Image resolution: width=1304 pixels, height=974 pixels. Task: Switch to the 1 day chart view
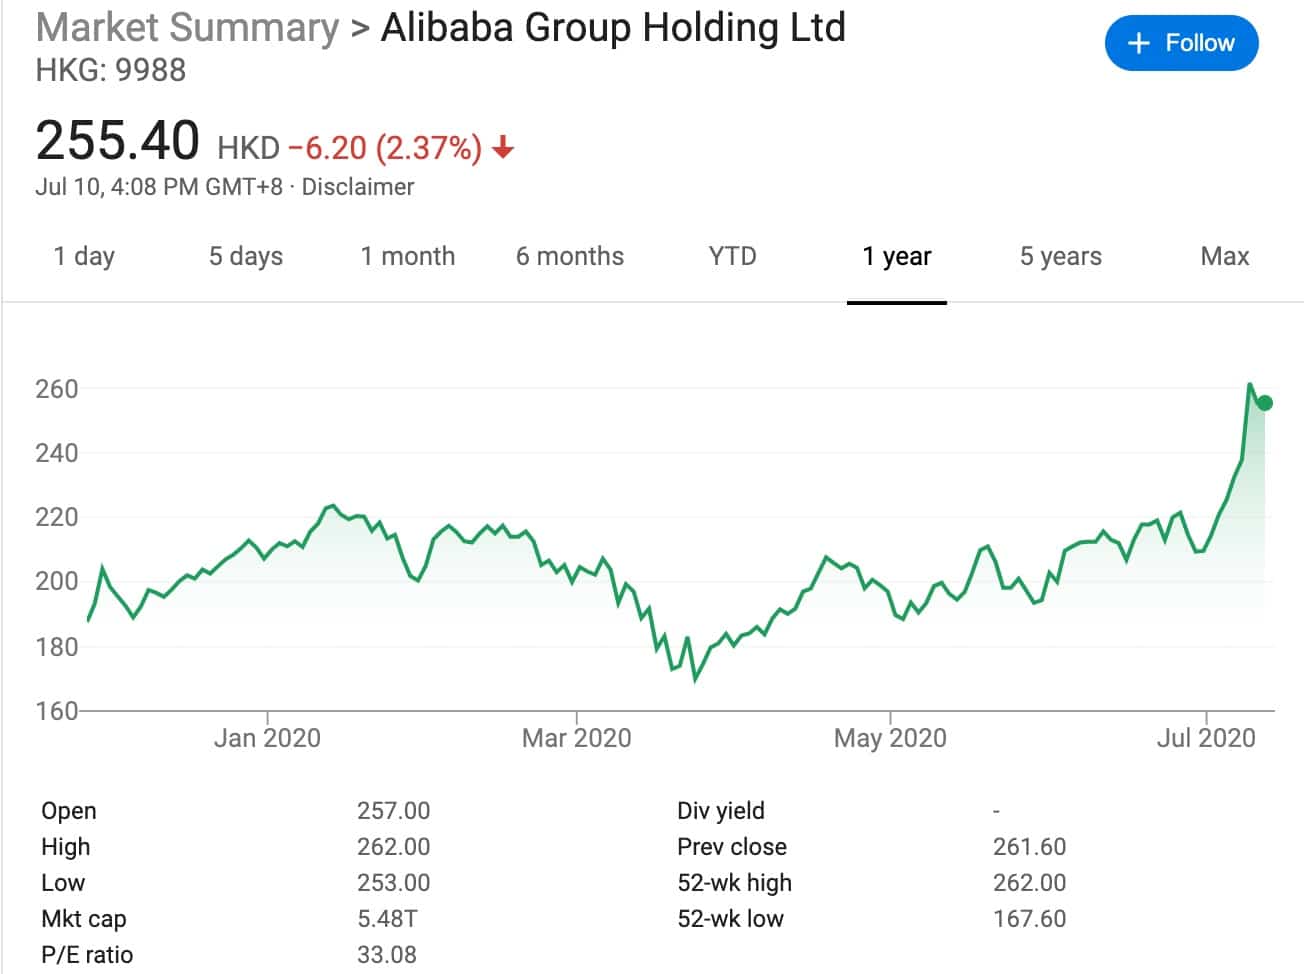tap(85, 256)
